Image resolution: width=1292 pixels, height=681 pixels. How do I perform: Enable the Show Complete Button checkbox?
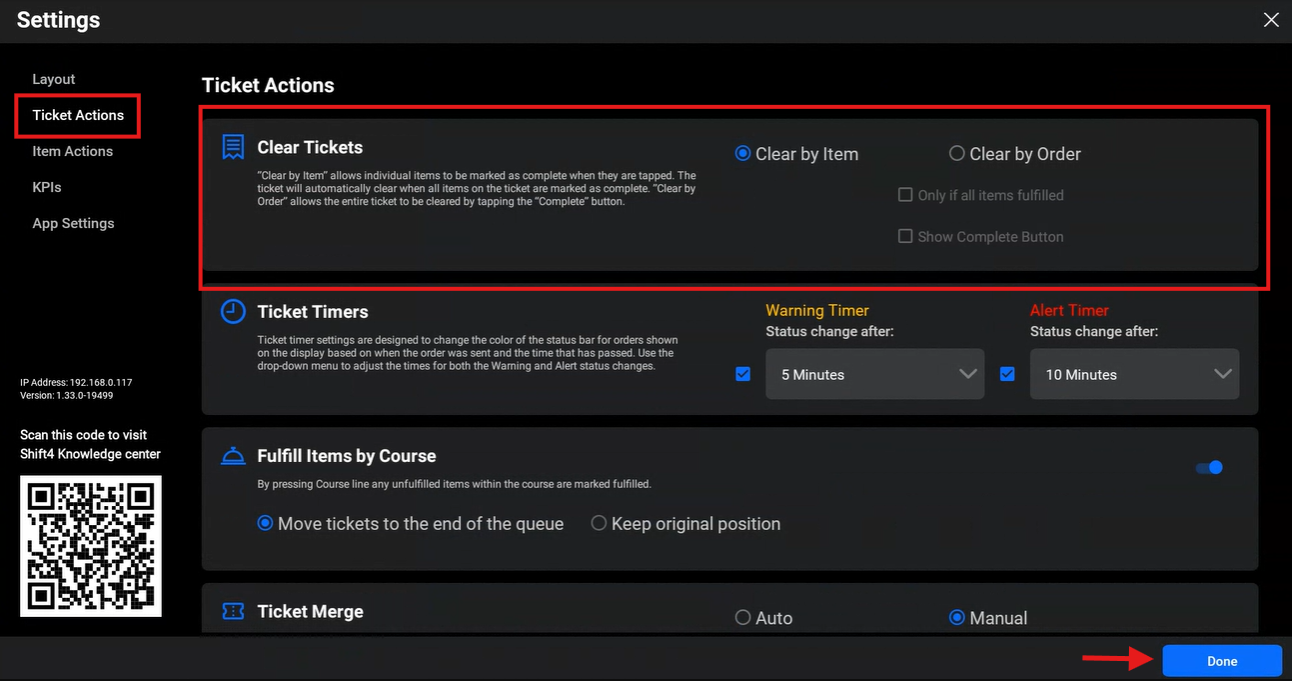click(x=905, y=237)
